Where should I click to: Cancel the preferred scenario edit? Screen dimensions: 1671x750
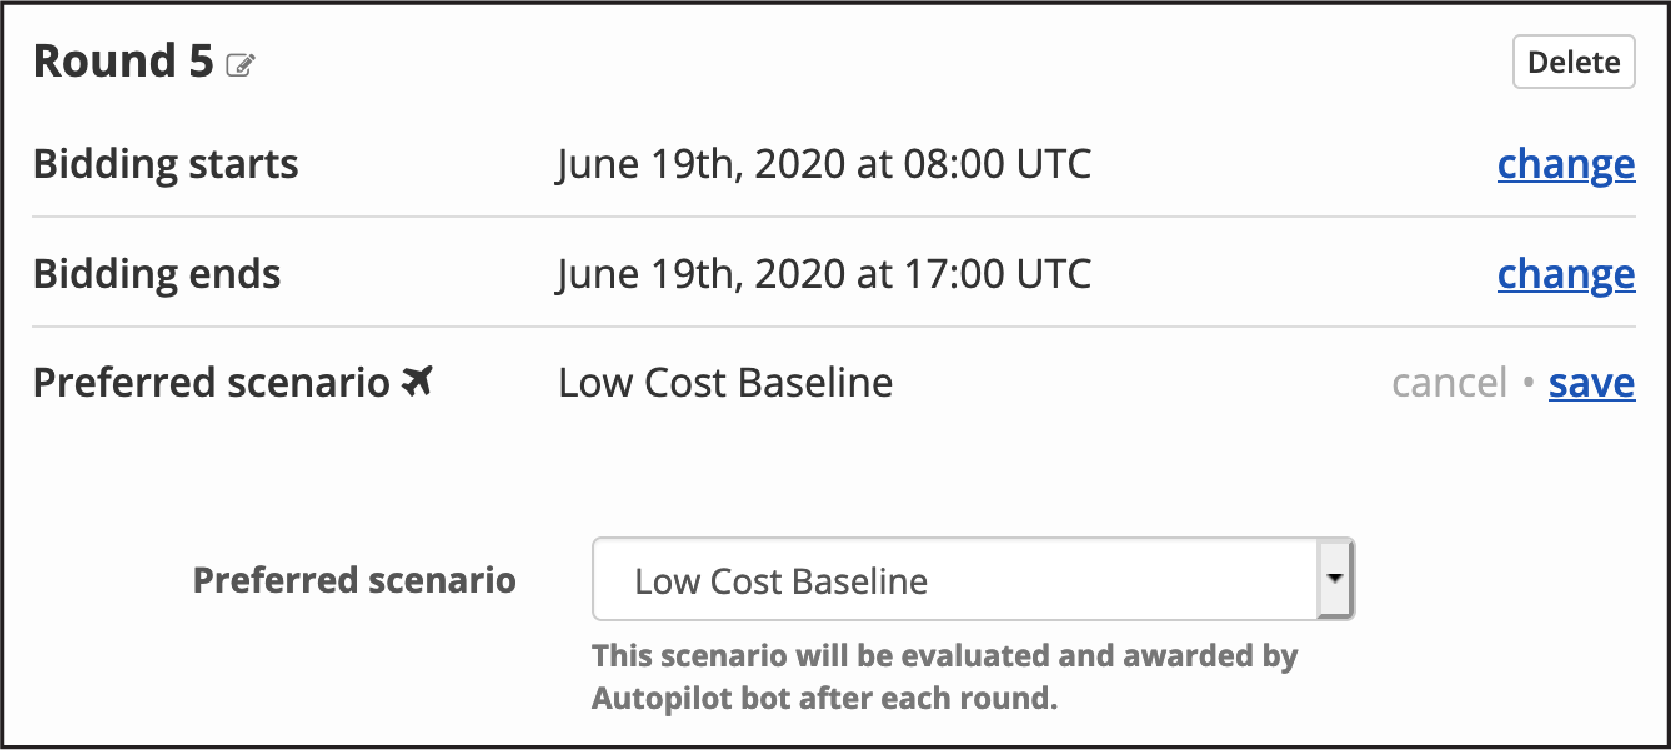(1449, 383)
